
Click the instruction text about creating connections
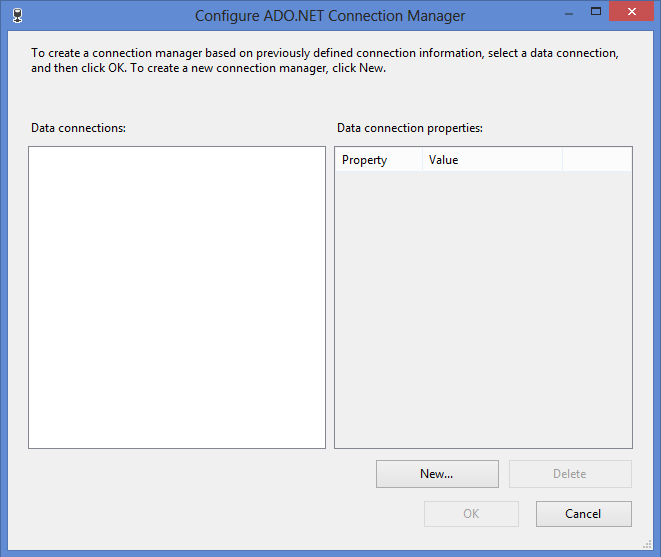click(325, 60)
